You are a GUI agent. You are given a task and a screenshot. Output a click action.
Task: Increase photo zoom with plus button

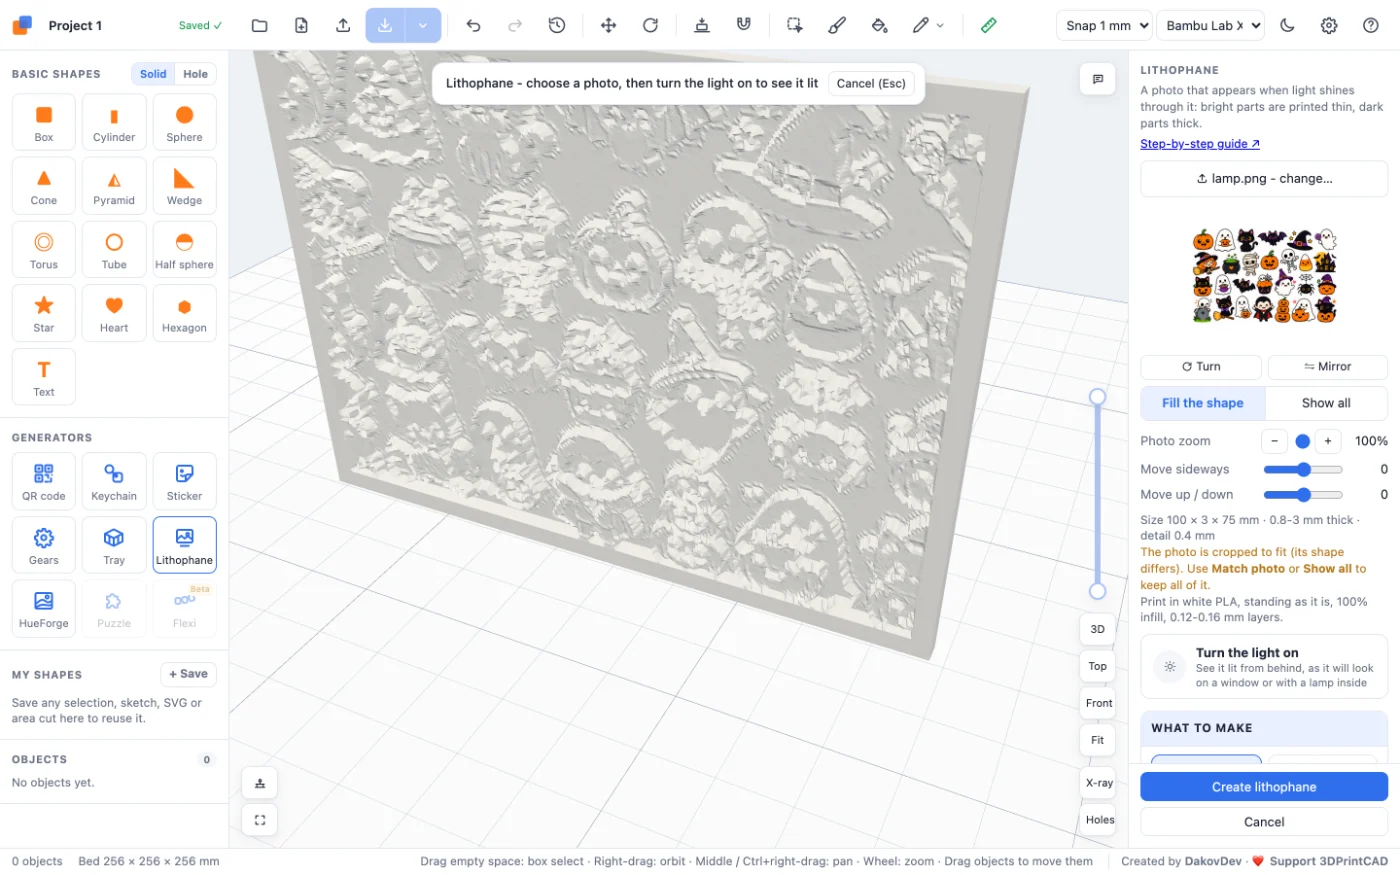tap(1328, 441)
